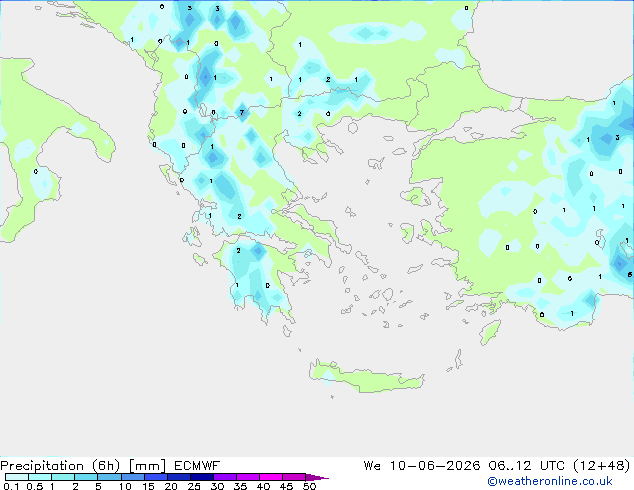Click the [mm] unit label
Screen dimensions: 634x490
pyautogui.click(x=148, y=466)
